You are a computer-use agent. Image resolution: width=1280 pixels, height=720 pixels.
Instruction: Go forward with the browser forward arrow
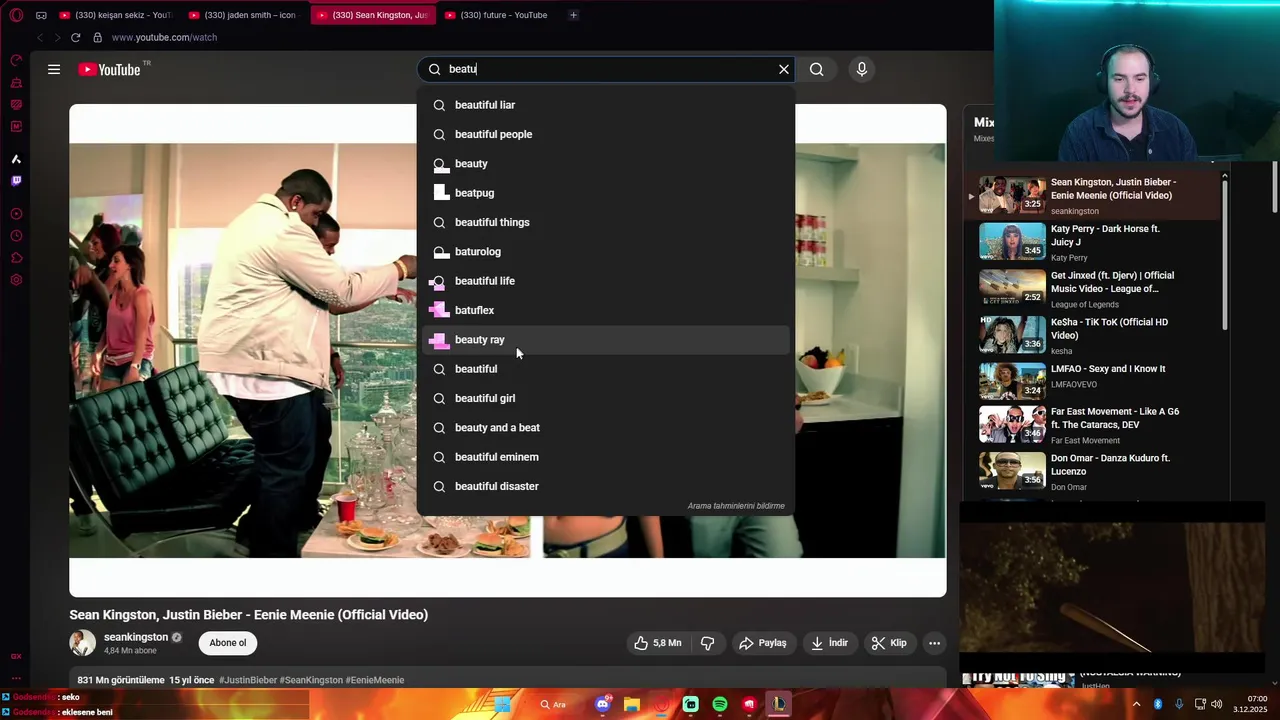coord(57,37)
